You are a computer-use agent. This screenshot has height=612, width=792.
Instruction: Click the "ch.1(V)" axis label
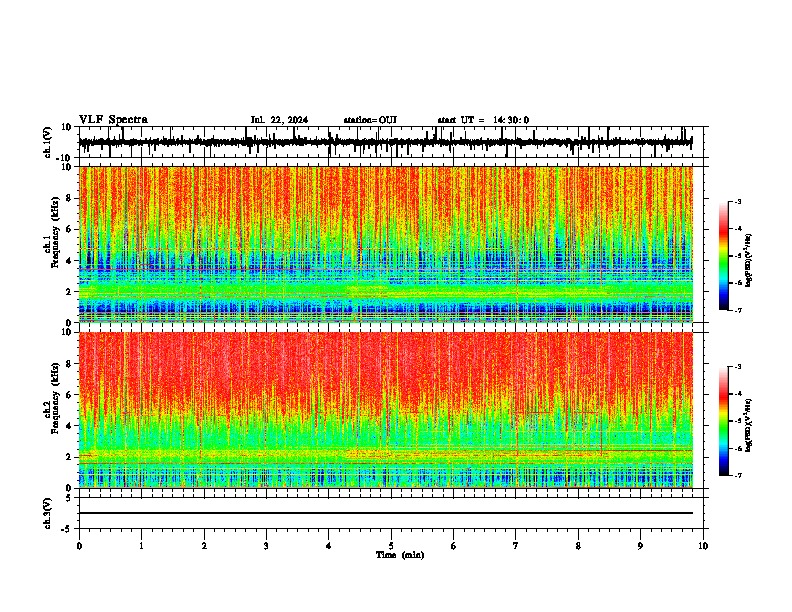[x=49, y=142]
